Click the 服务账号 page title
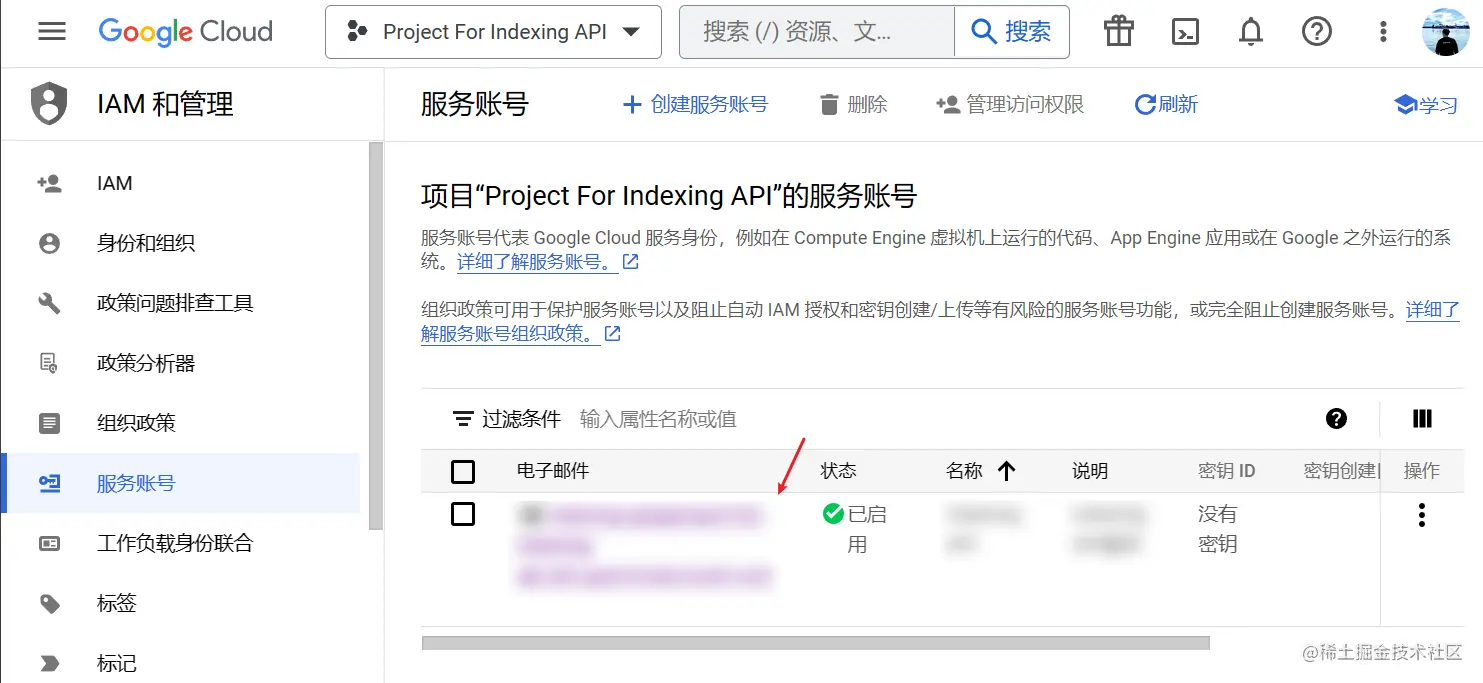Image resolution: width=1483 pixels, height=683 pixels. click(474, 104)
